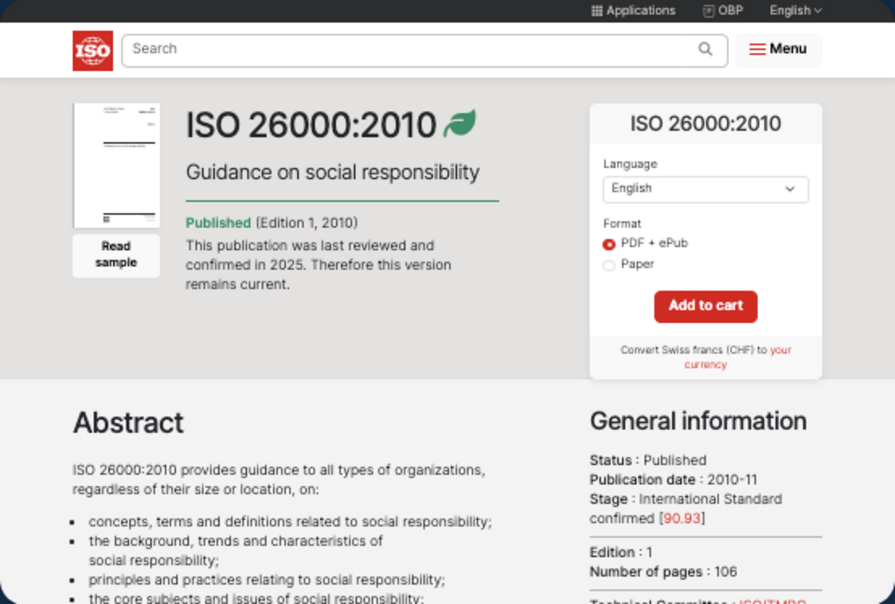Open the stage code 90.93 link
The width and height of the screenshot is (895, 604).
tap(682, 518)
